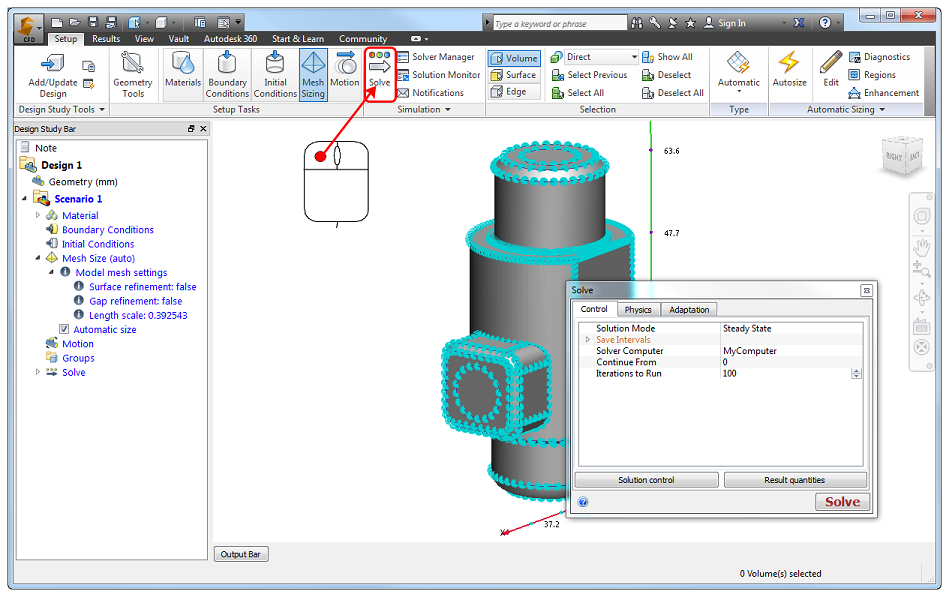949x597 pixels.
Task: Click the Solve icon in the ribbon
Action: point(379,70)
